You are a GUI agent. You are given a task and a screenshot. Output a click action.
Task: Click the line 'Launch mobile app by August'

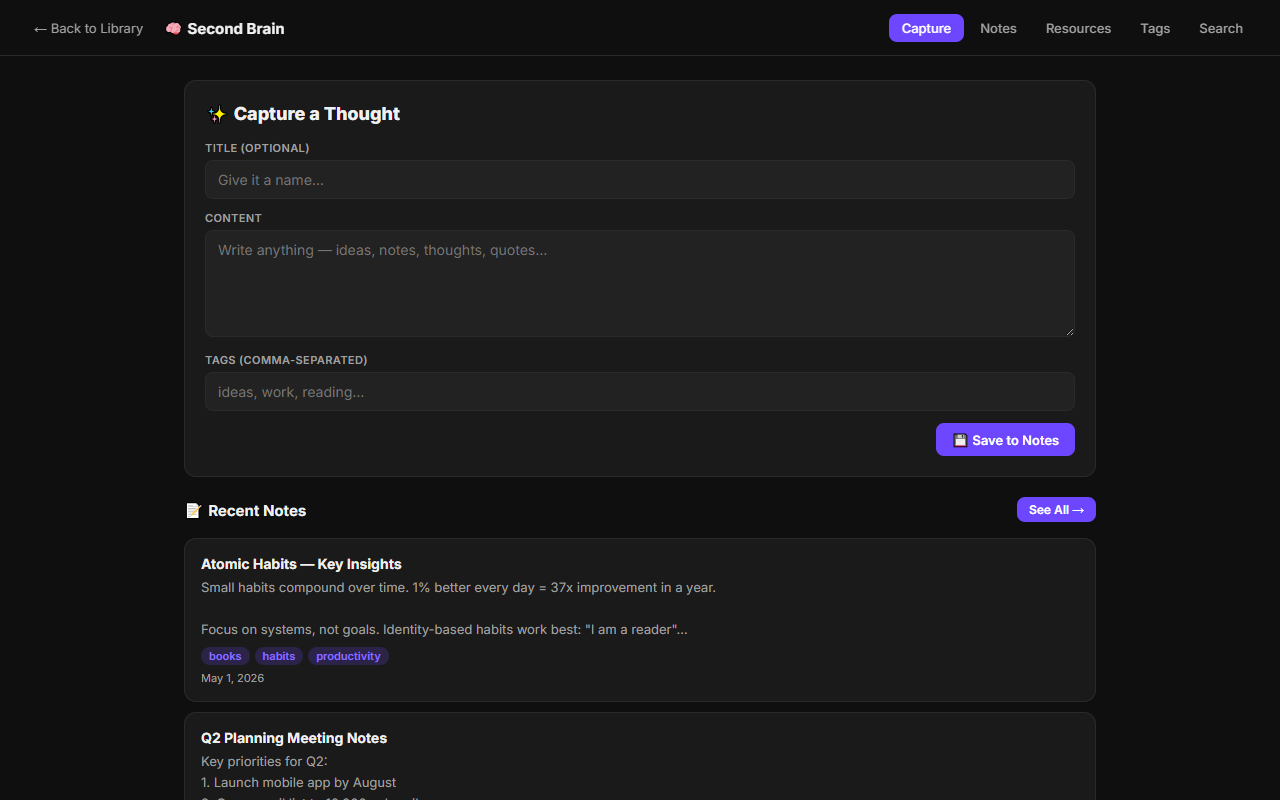coord(298,782)
